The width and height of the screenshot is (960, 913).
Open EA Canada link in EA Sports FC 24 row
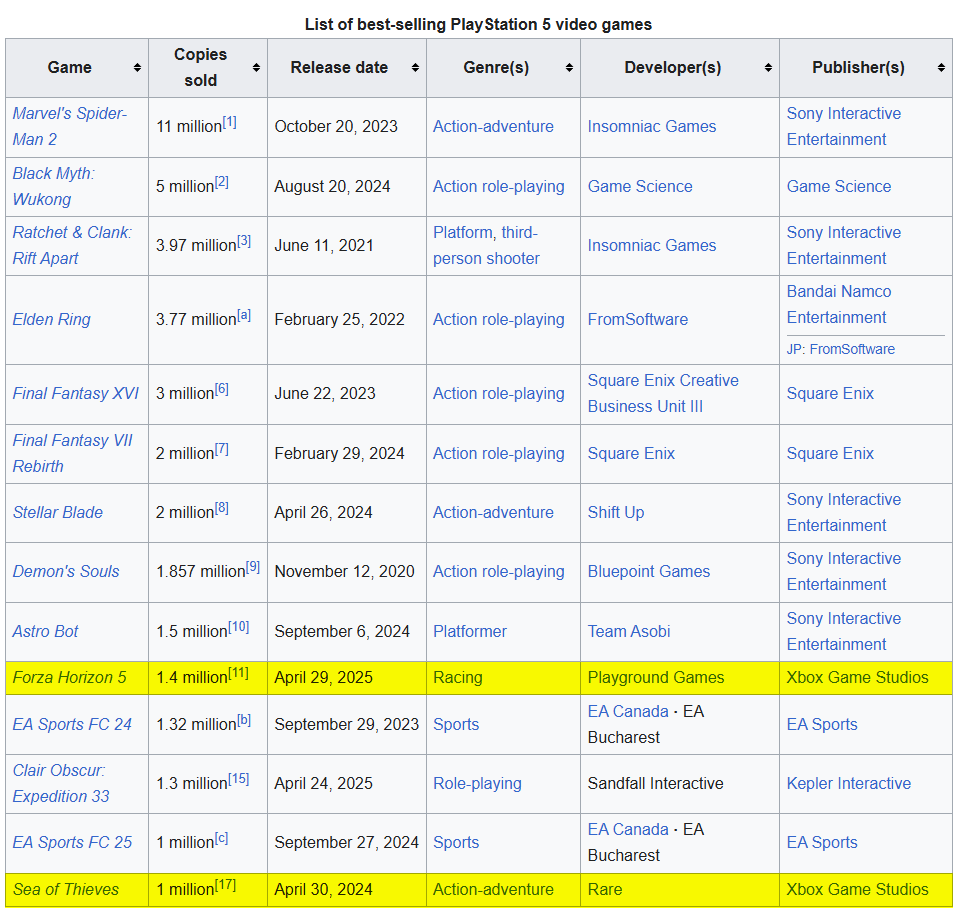(x=628, y=712)
